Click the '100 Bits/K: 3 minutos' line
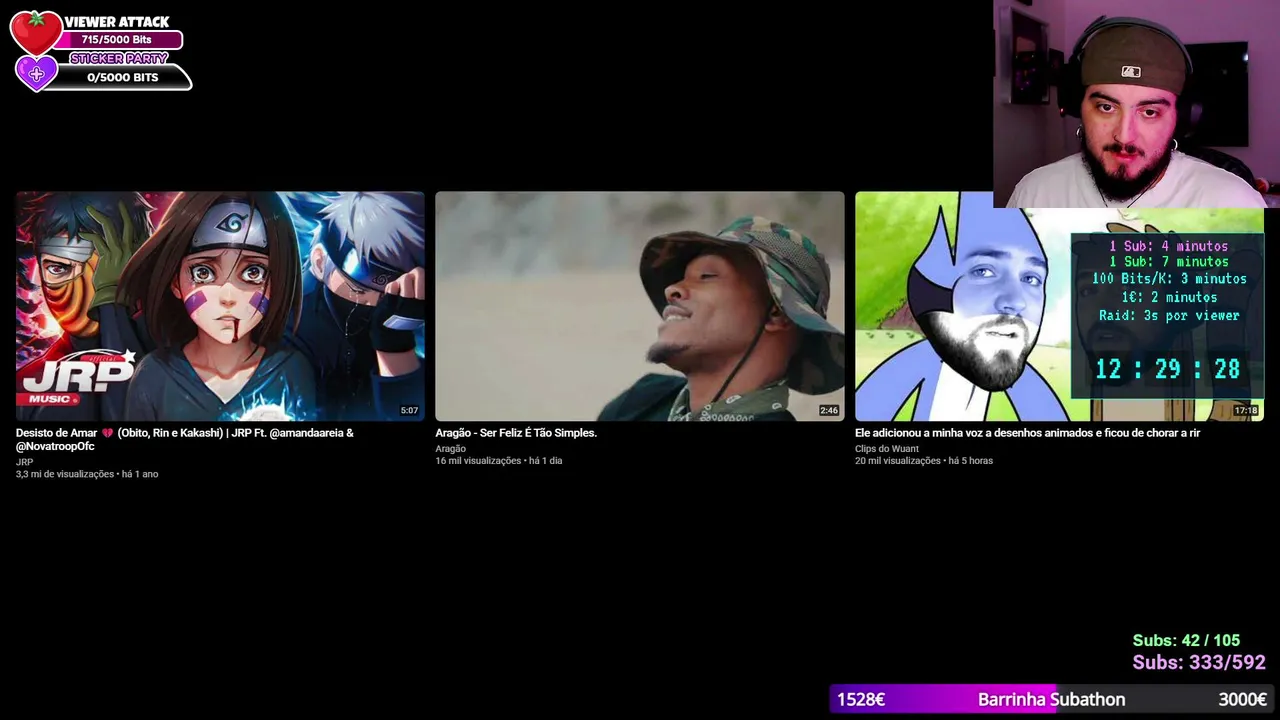Viewport: 1280px width, 720px height. (1169, 279)
